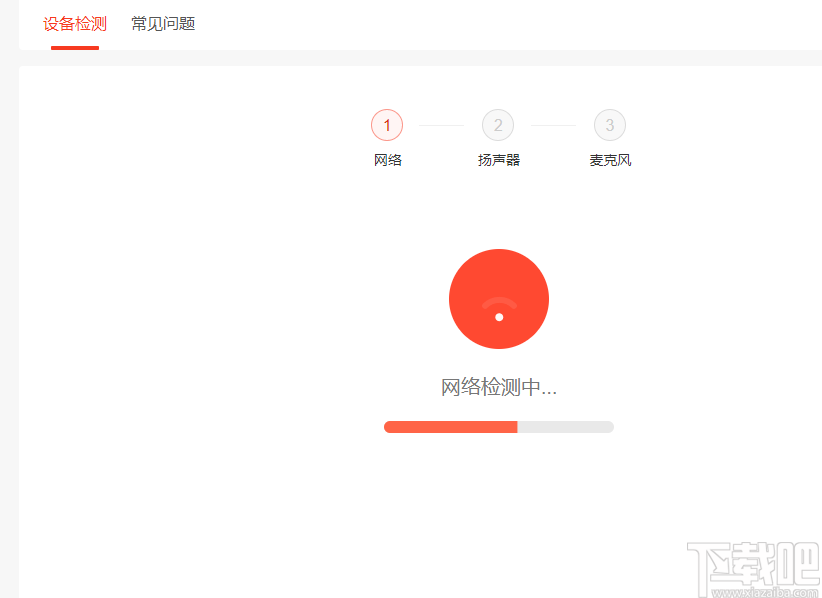This screenshot has height=598, width=822.
Task: Switch to the 常见问题 tab
Action: [161, 24]
